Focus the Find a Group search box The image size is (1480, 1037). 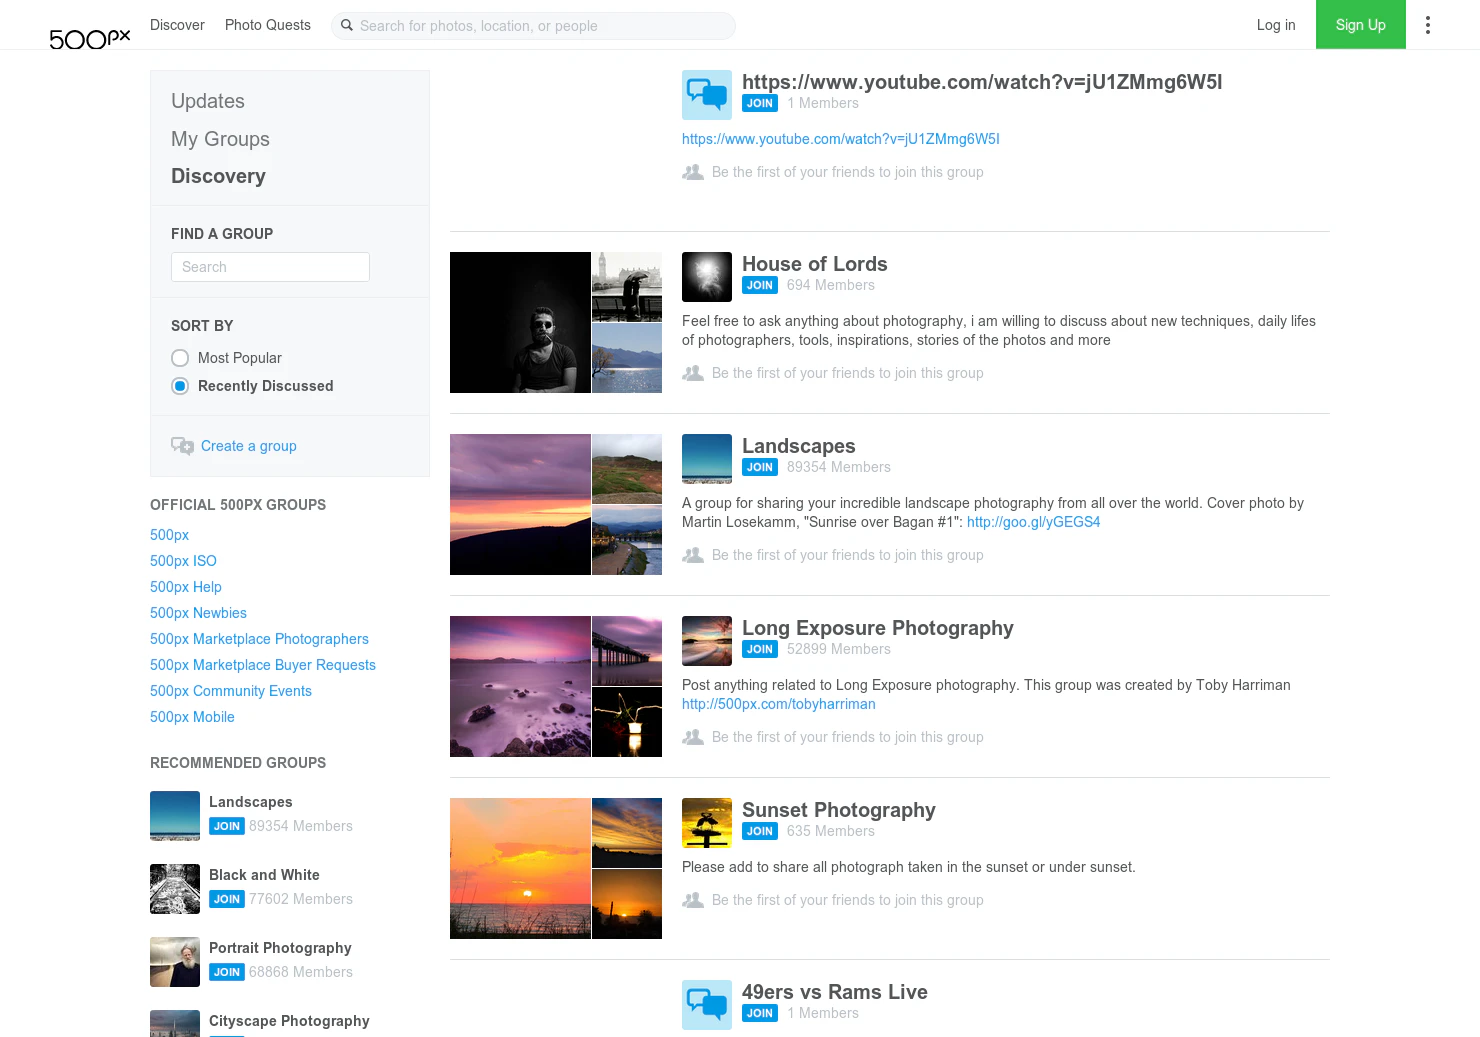coord(270,267)
